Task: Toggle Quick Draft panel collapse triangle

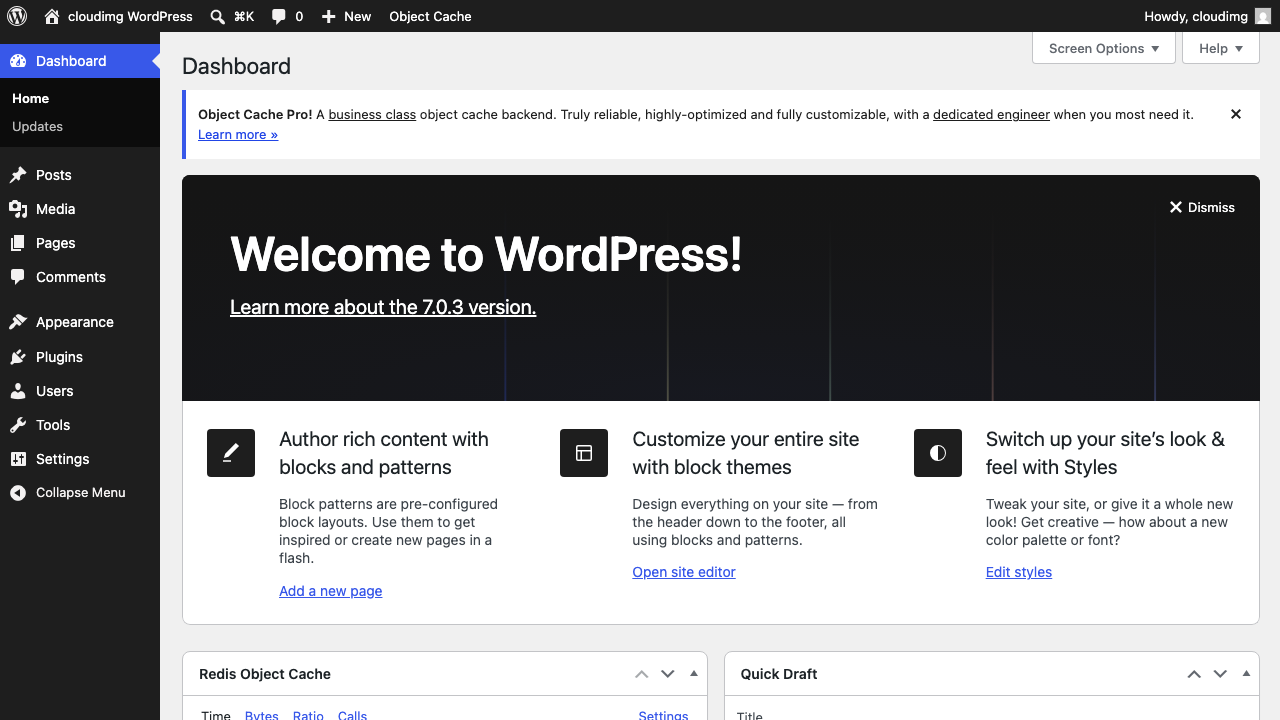Action: [x=1246, y=674]
